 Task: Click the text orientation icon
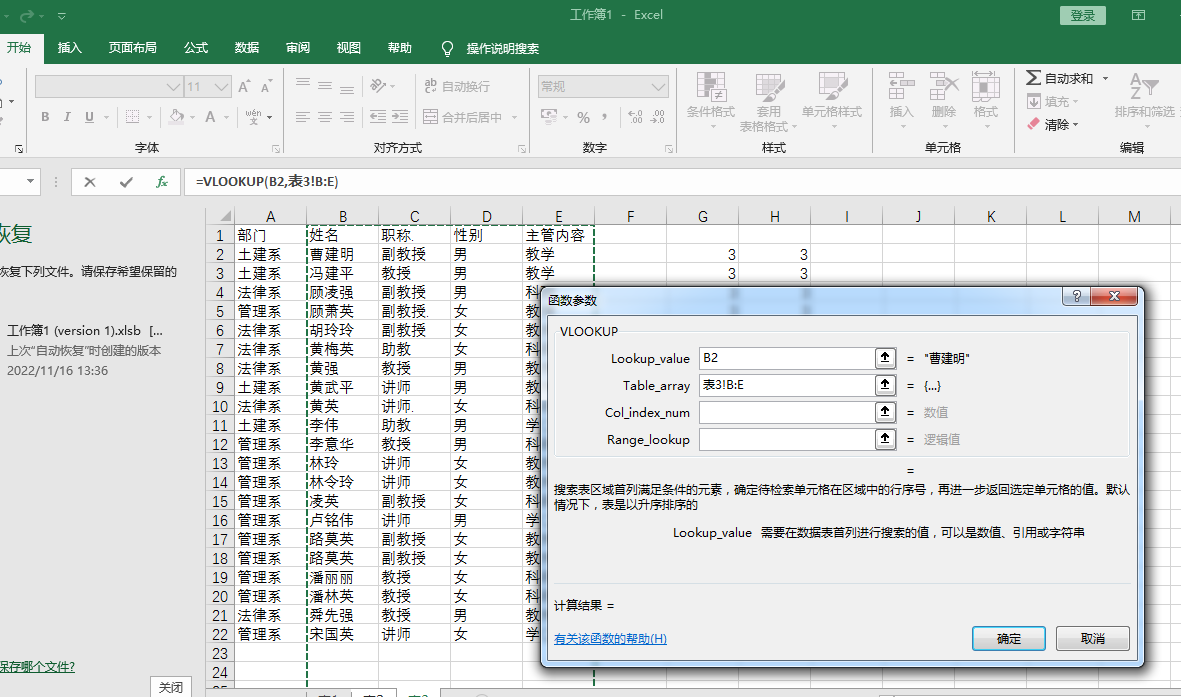[x=378, y=86]
